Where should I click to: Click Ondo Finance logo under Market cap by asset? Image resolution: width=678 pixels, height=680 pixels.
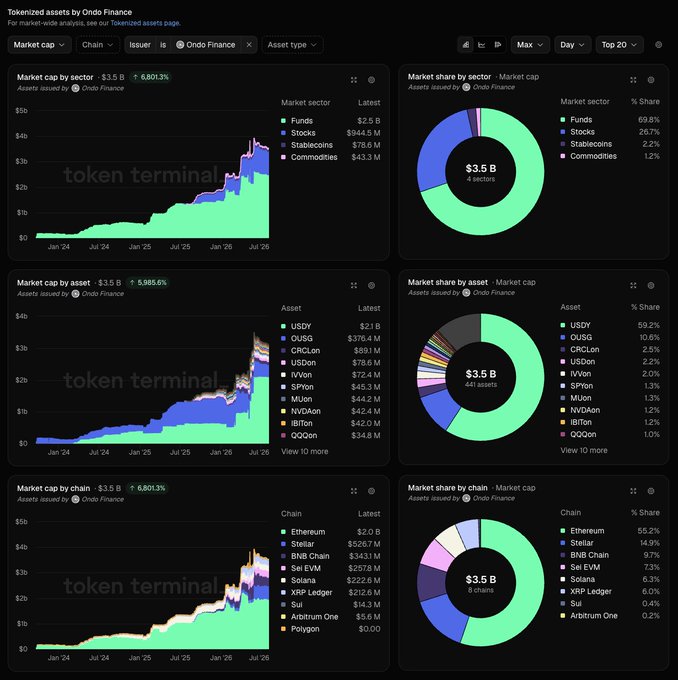tap(75, 294)
